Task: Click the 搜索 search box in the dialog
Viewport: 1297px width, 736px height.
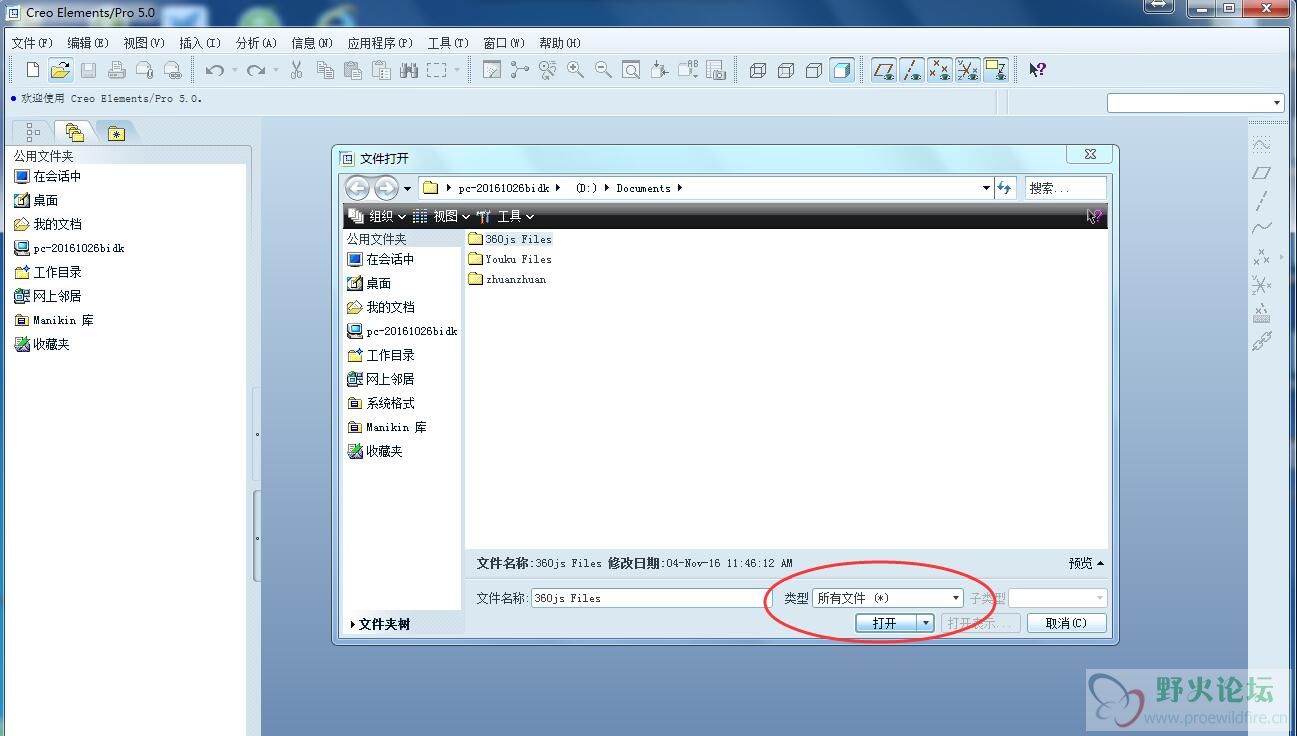Action: 1066,188
